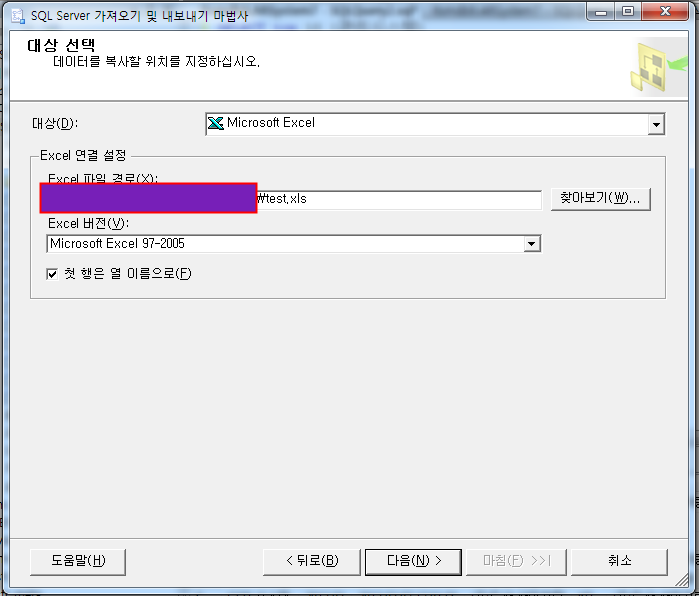Toggle the first row as column names checkbox
The image size is (699, 596).
pos(52,274)
